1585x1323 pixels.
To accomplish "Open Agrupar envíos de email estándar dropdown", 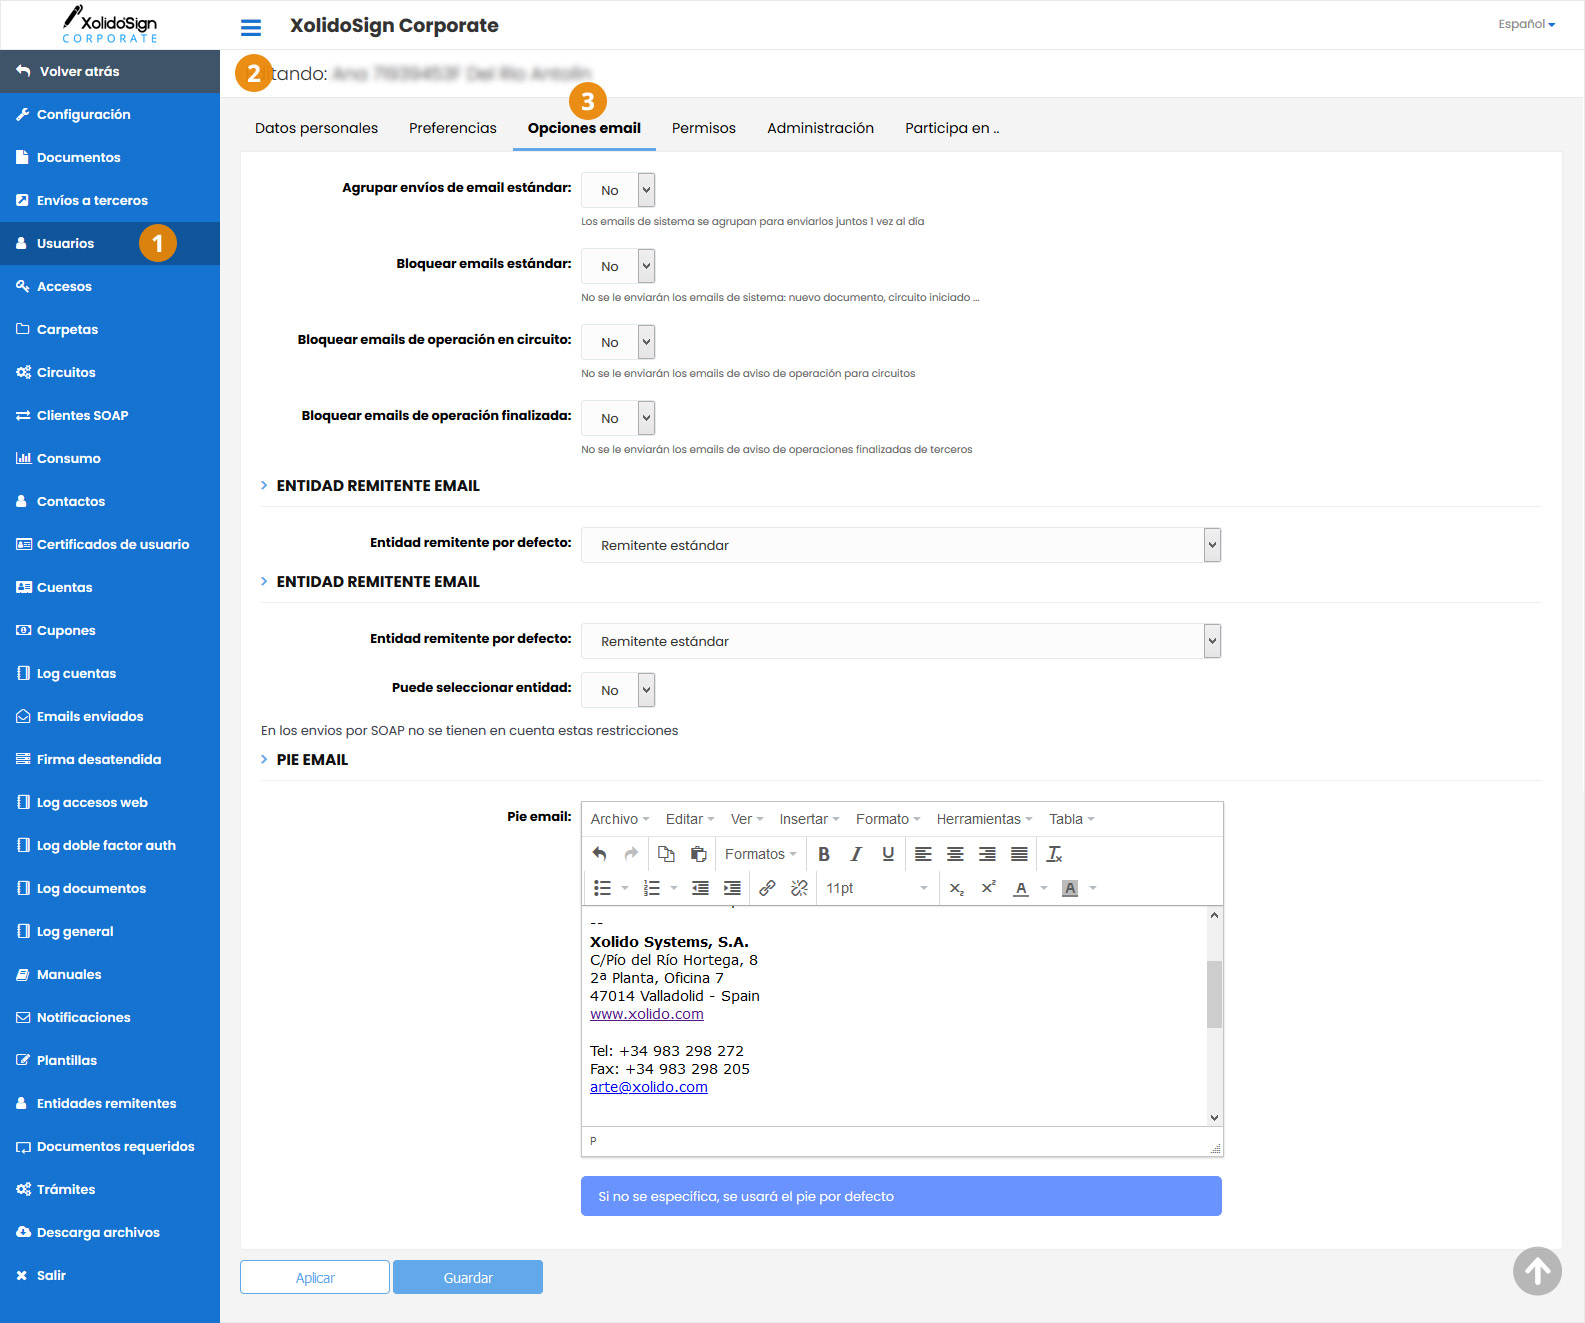I will click(x=618, y=190).
